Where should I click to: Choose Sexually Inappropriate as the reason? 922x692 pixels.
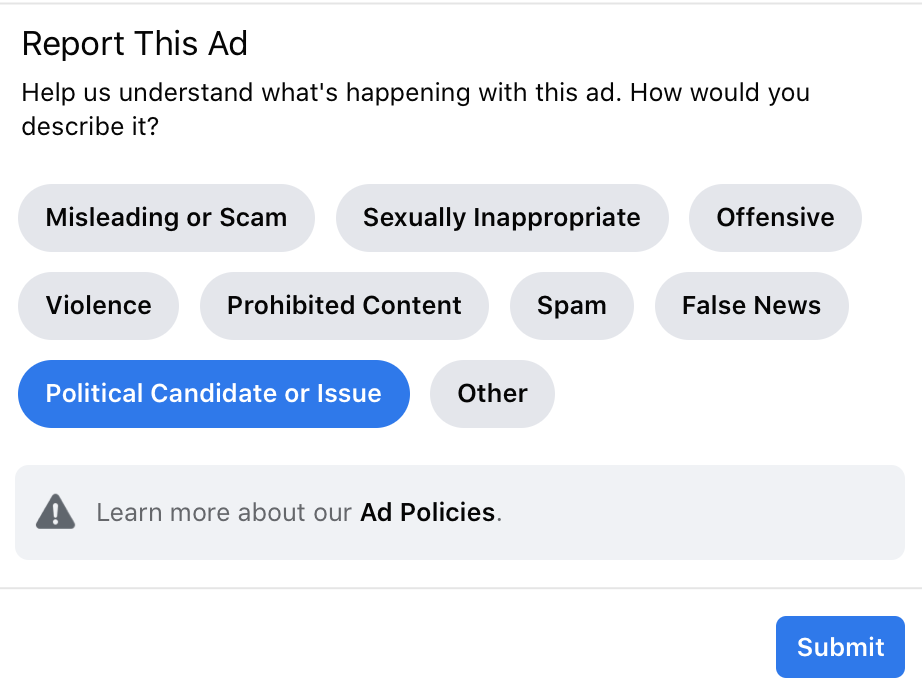pyautogui.click(x=501, y=218)
